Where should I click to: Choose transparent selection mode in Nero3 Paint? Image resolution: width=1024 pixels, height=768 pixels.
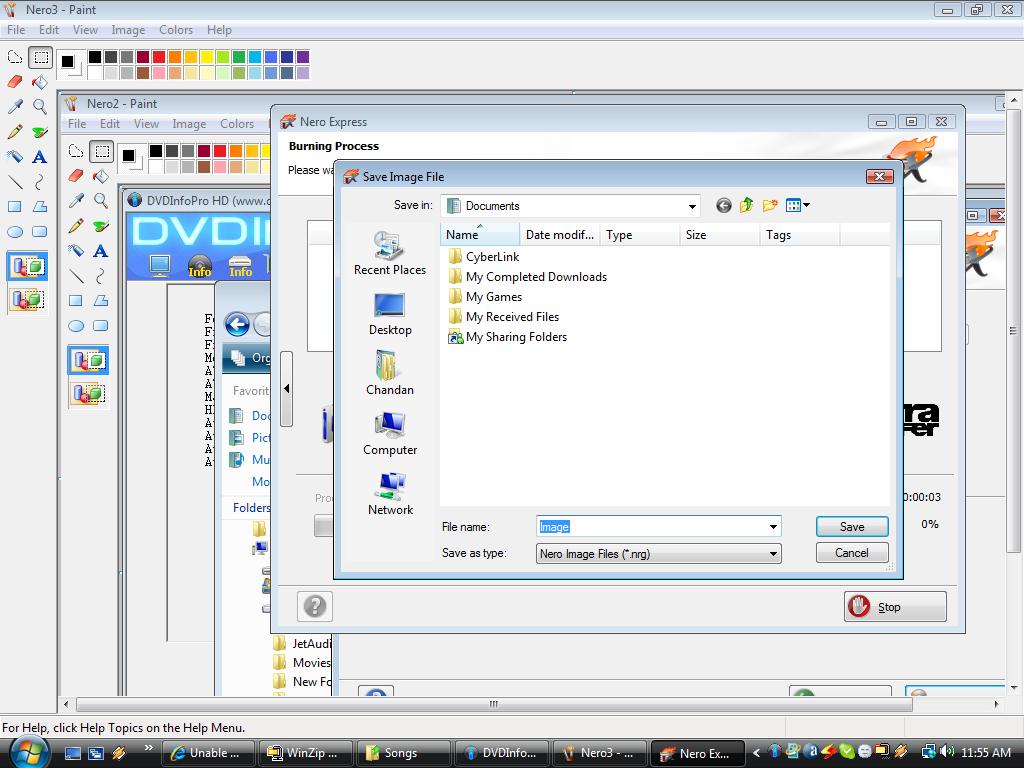click(x=27, y=300)
